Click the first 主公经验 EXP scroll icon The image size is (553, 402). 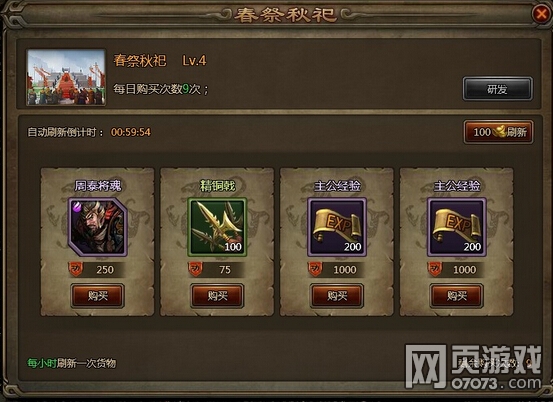pos(337,227)
